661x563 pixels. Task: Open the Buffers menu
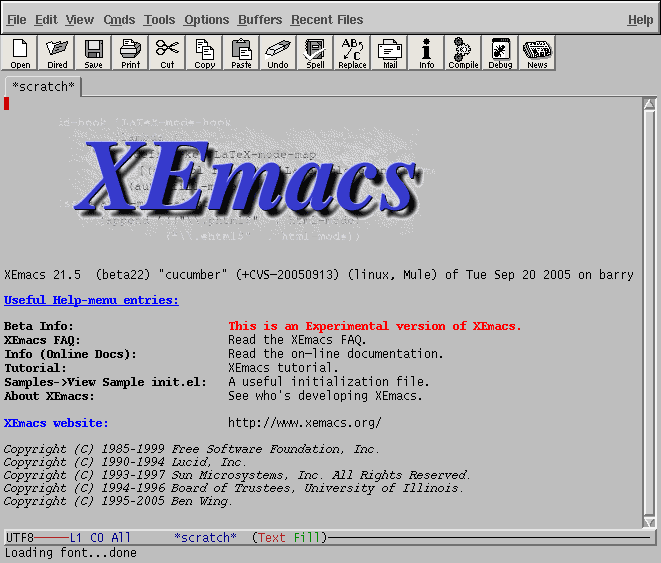pos(260,20)
